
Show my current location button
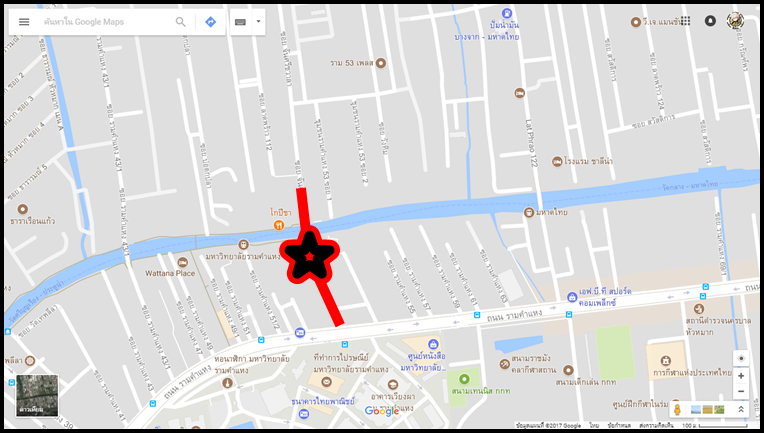(x=741, y=358)
